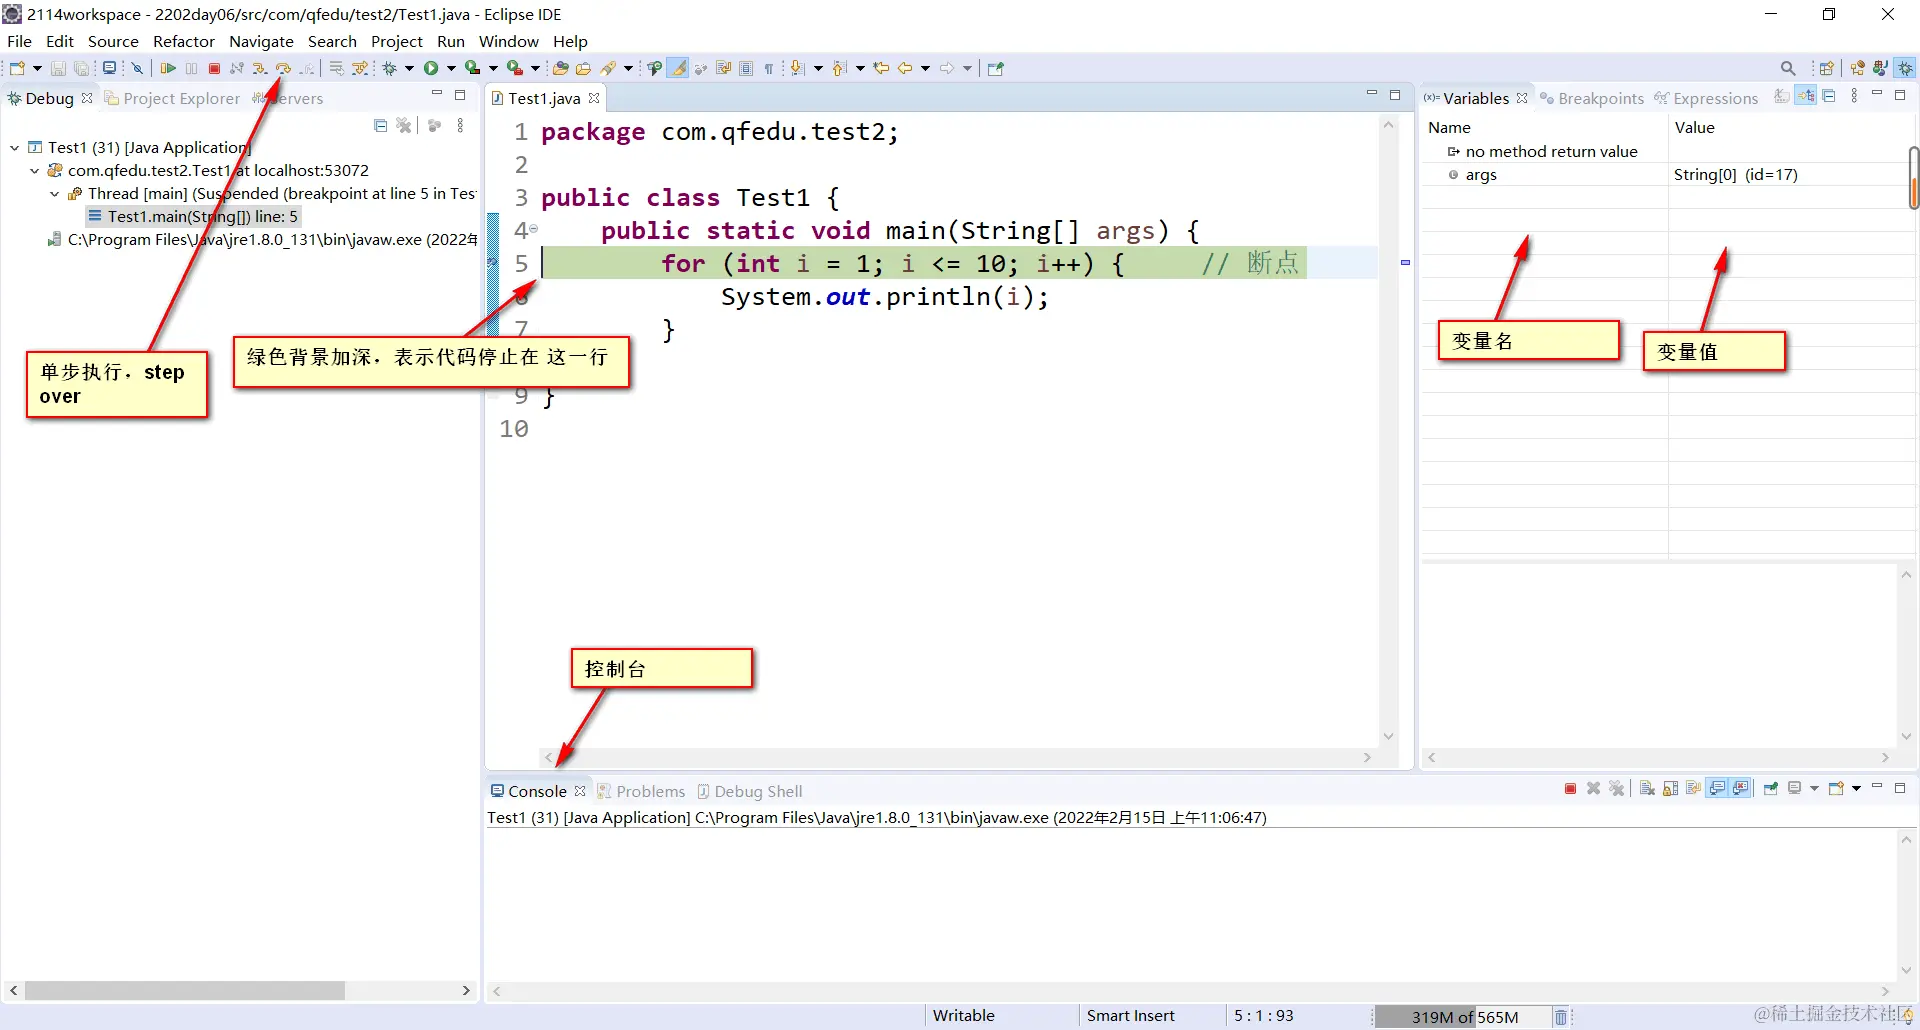The image size is (1920, 1030).
Task: Terminate process from the Console toolbar
Action: (x=1570, y=789)
